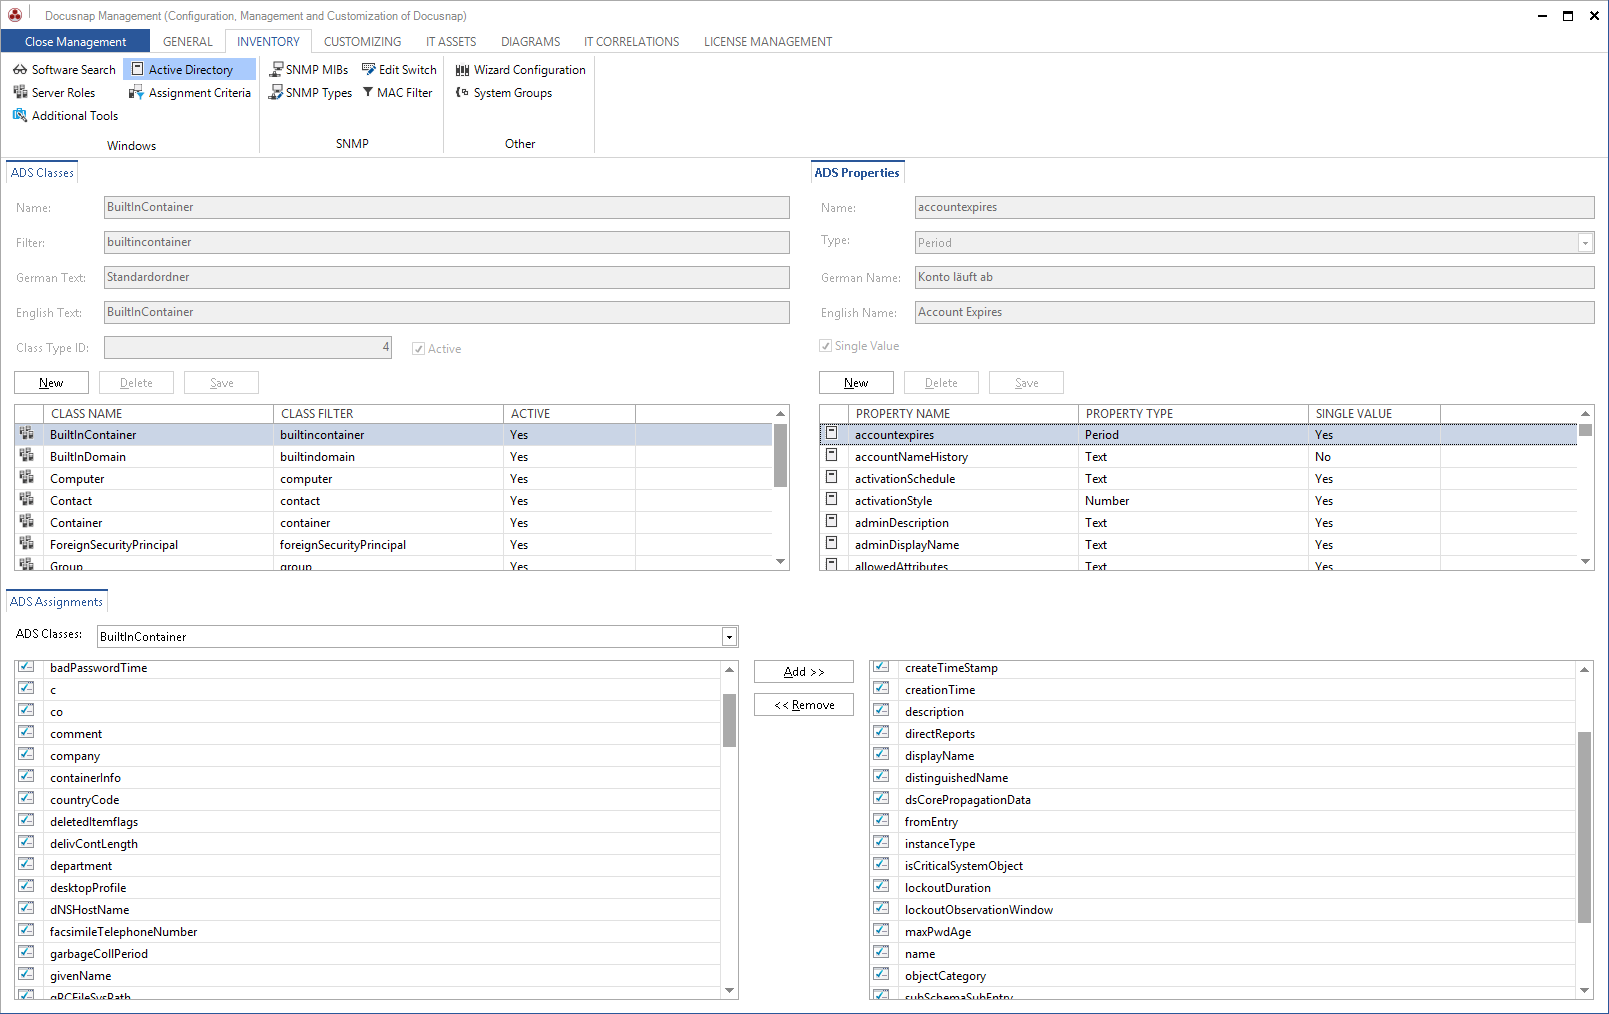Click the activationStyle property icon
The image size is (1609, 1014).
[x=831, y=499]
